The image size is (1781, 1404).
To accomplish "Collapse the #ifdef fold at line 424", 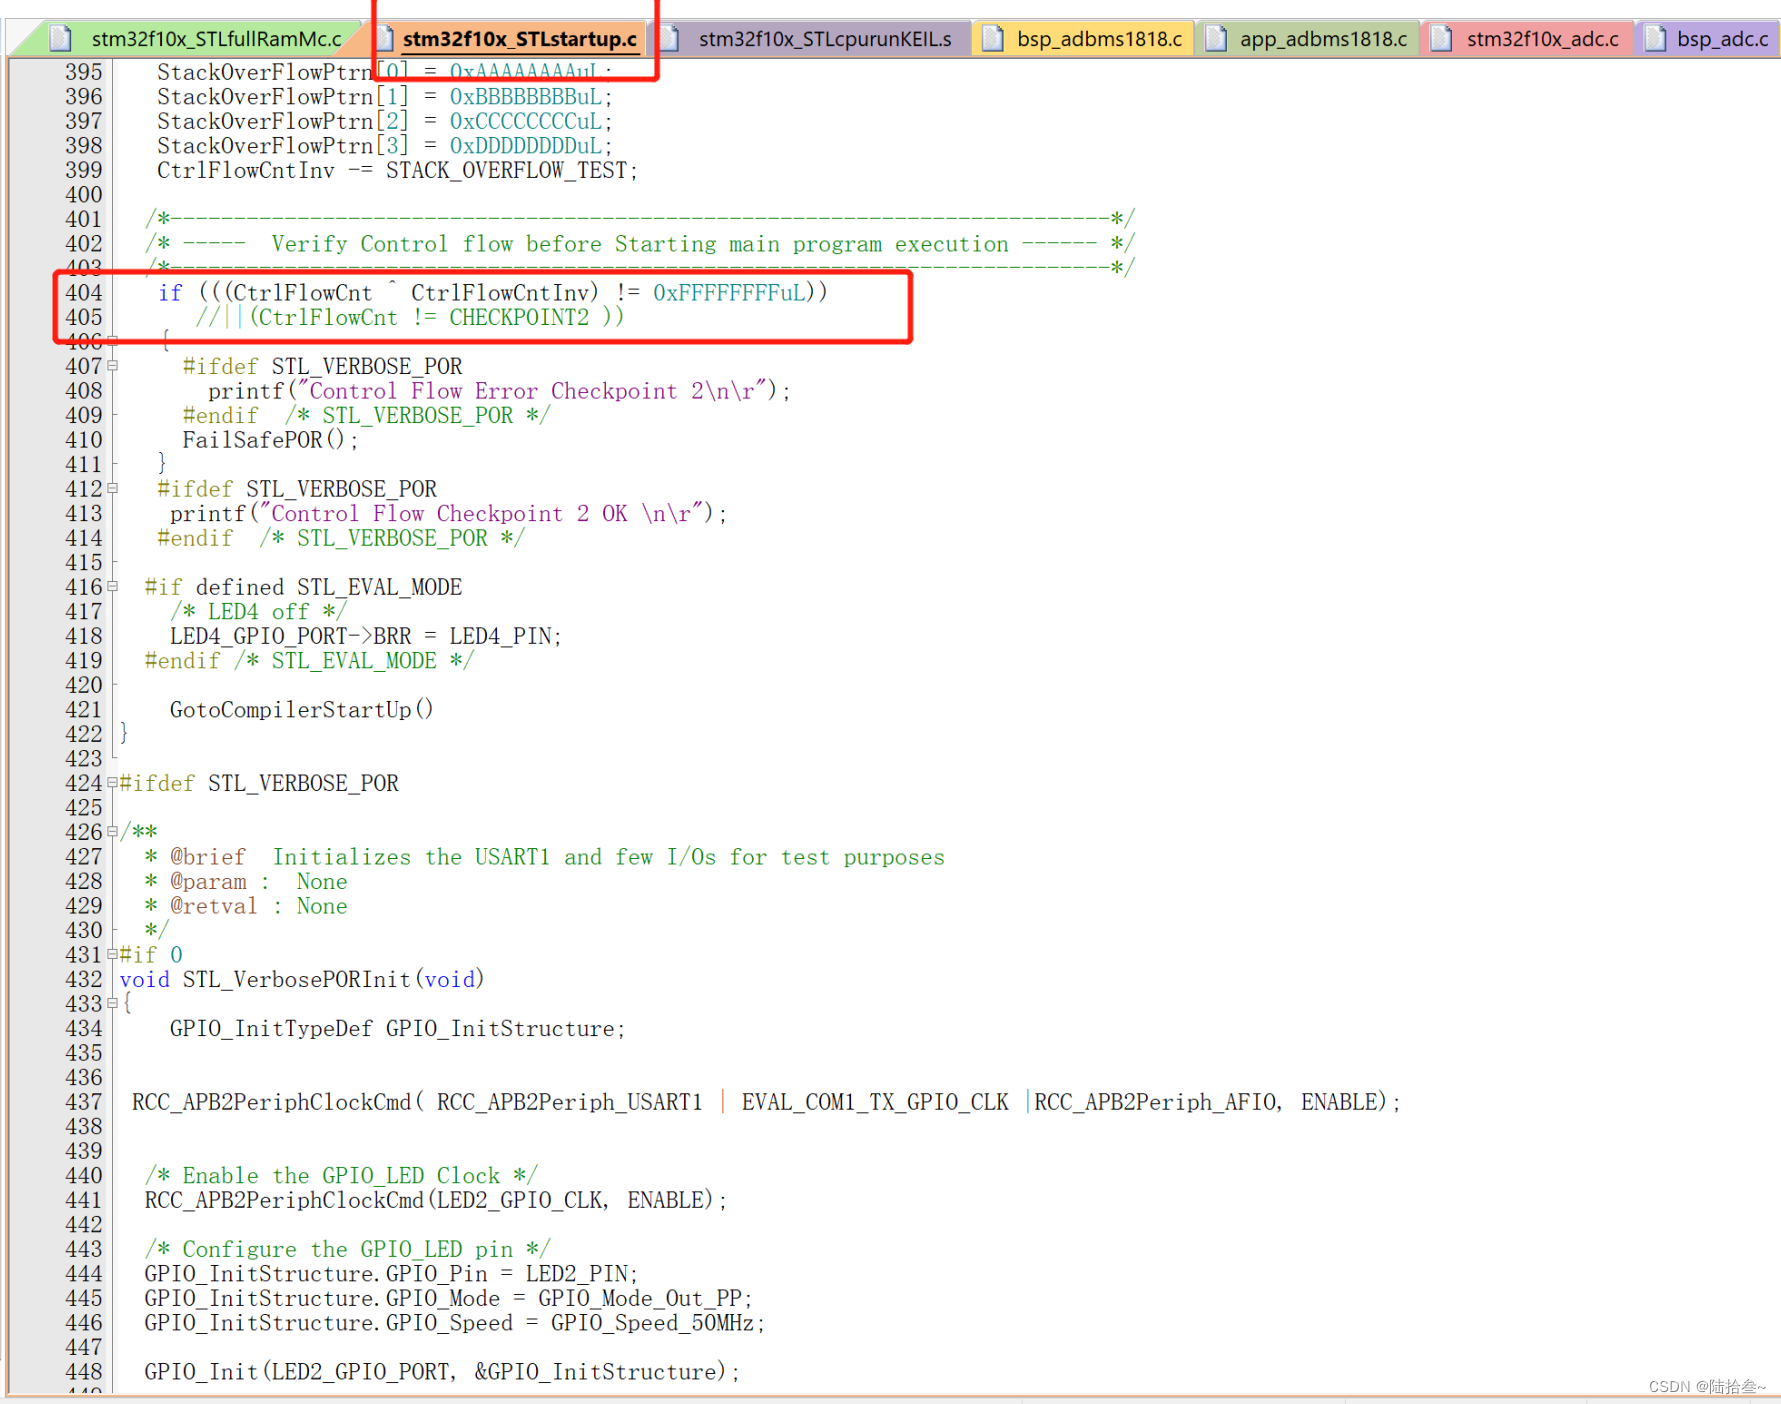I will tap(111, 783).
